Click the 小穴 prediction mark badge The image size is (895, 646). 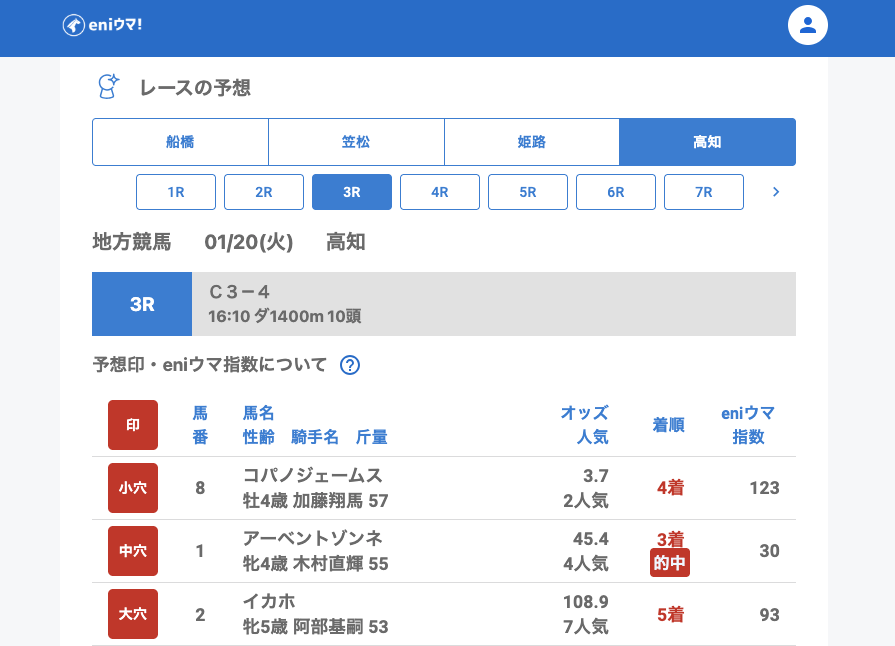pyautogui.click(x=133, y=488)
